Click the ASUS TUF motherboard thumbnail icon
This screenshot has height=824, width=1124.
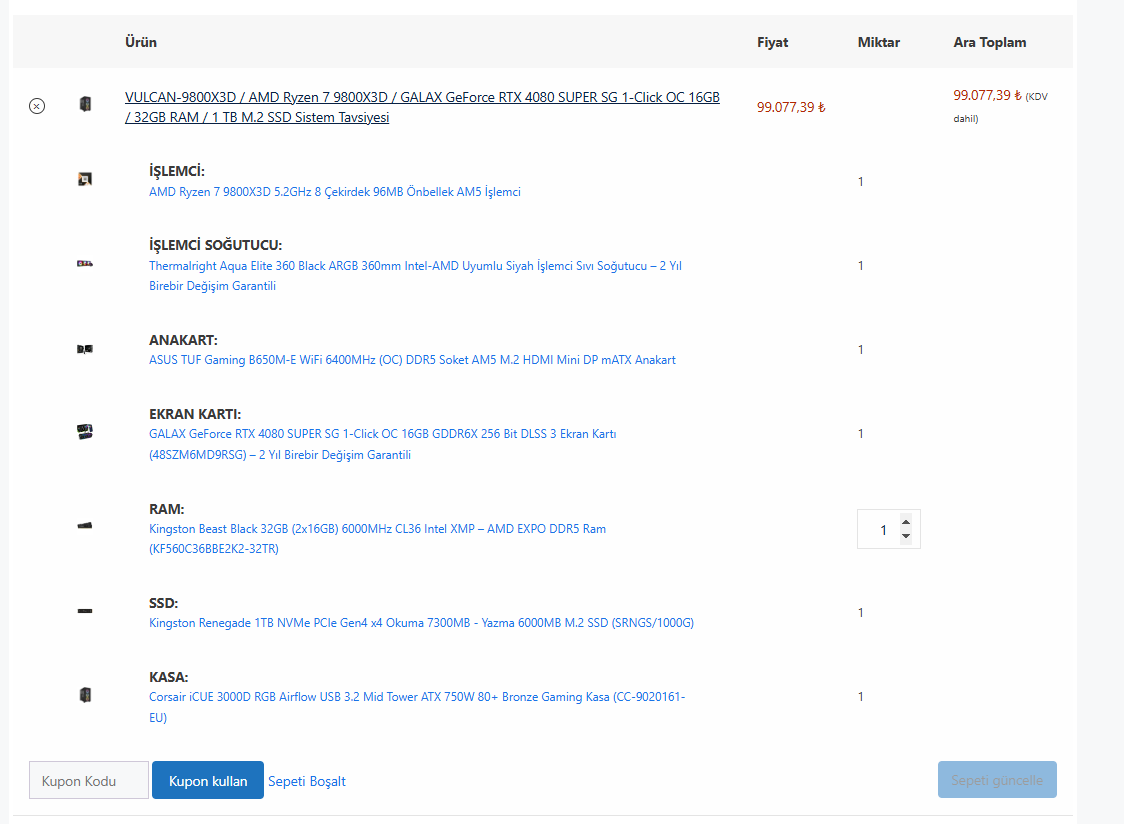pyautogui.click(x=85, y=349)
